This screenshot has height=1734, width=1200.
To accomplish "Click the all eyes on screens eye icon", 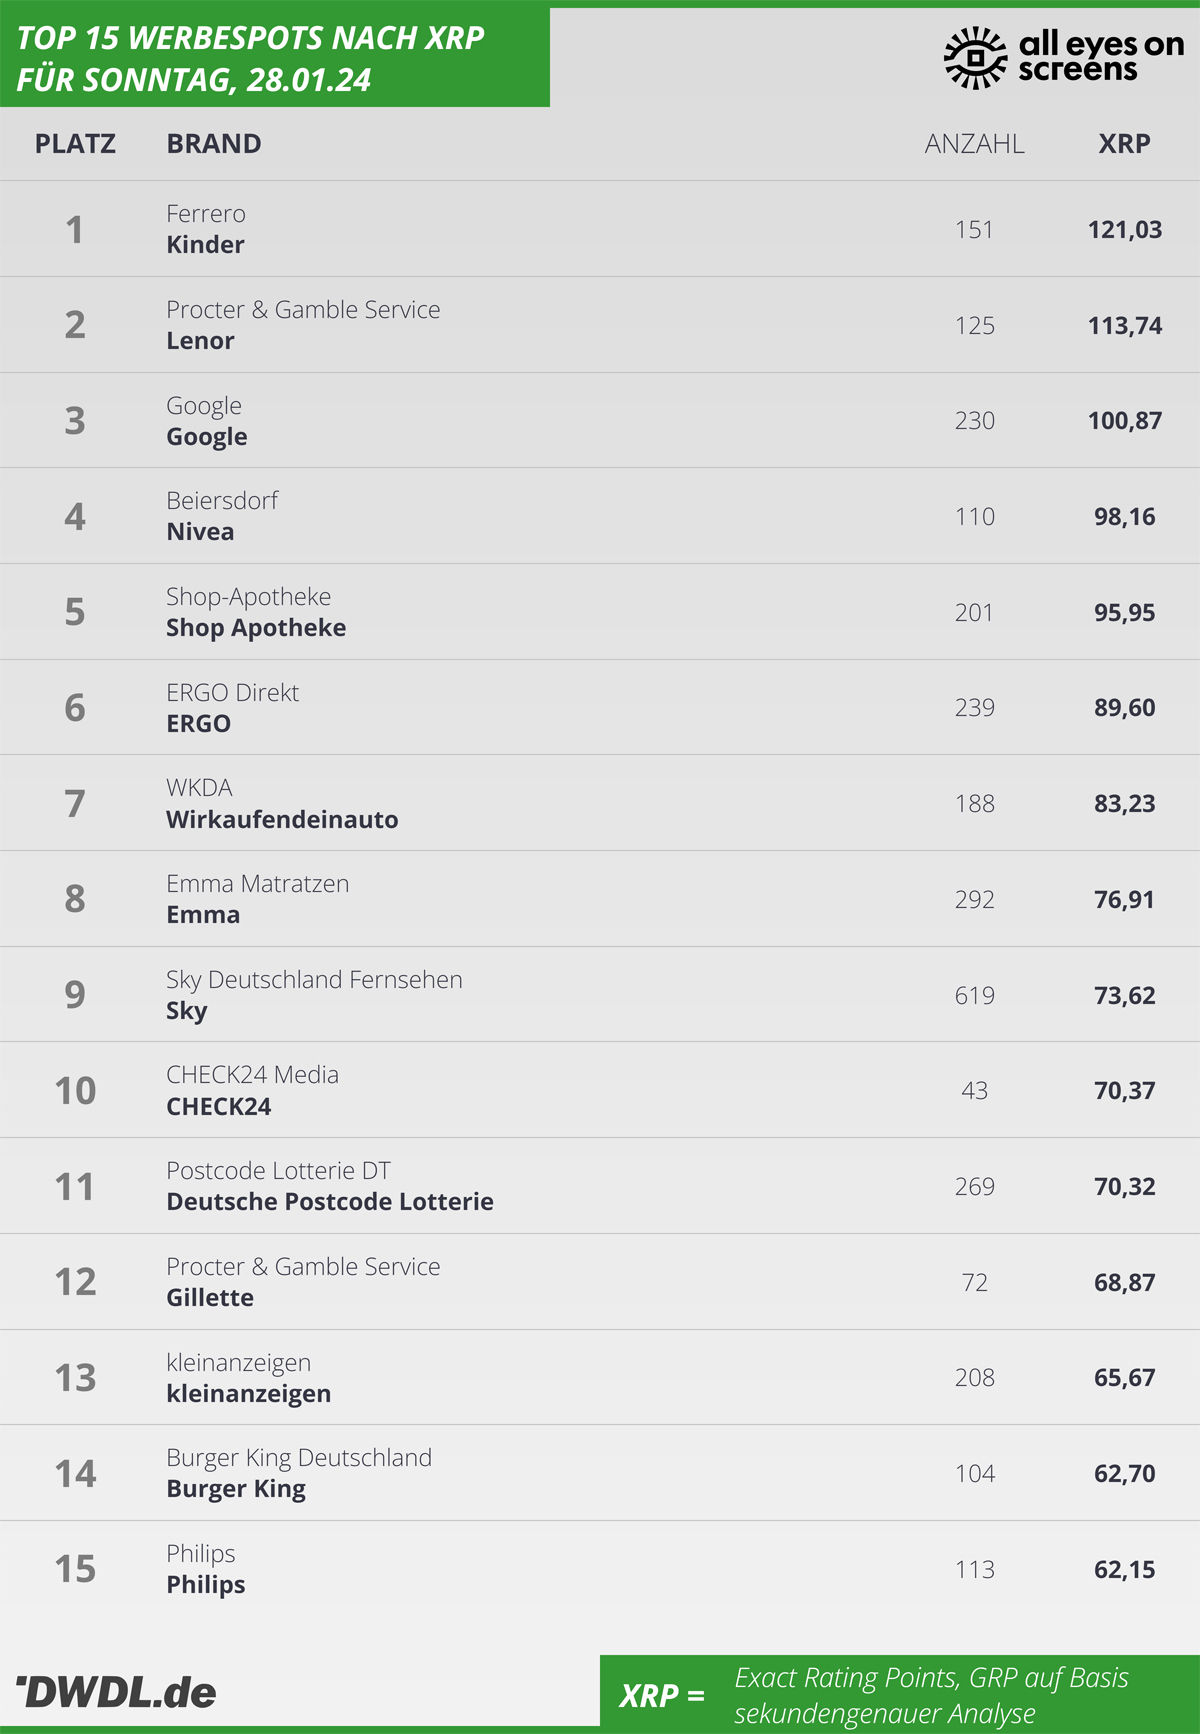I will tap(975, 58).
